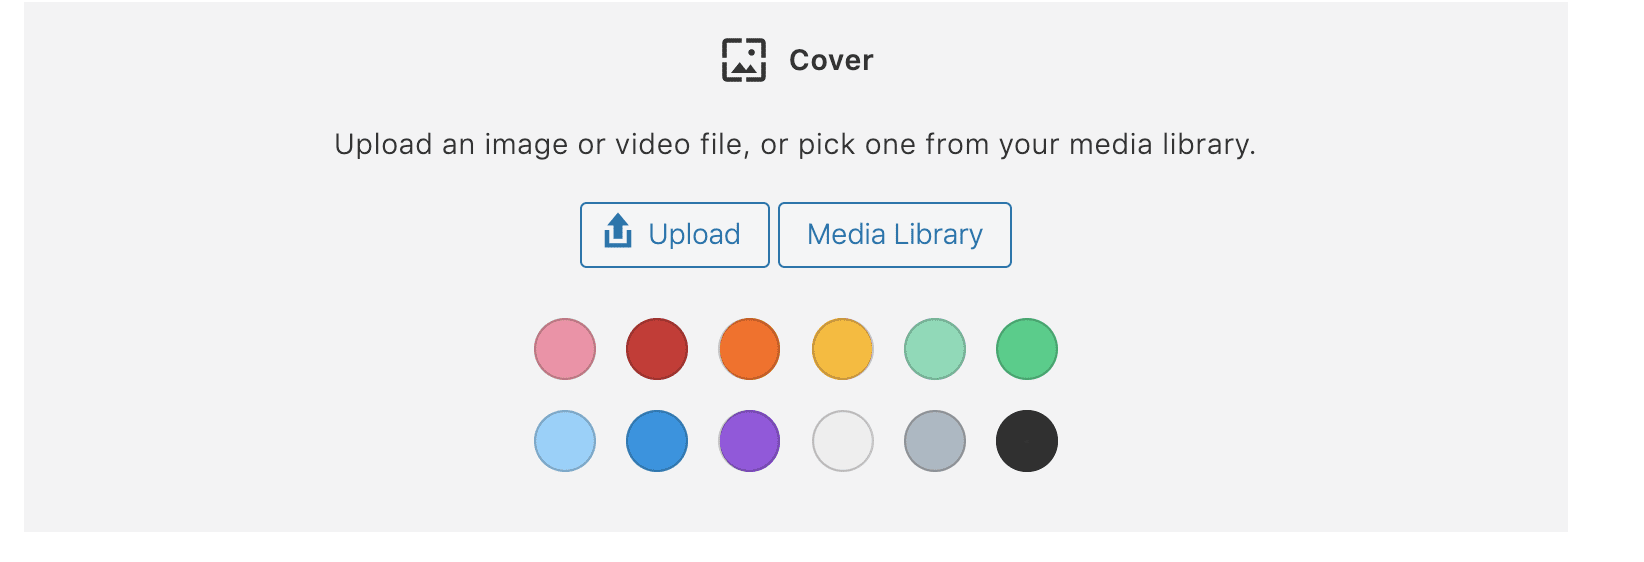Screen dimensions: 1644x562
Task: Click the Media Library label text
Action: [x=895, y=235]
